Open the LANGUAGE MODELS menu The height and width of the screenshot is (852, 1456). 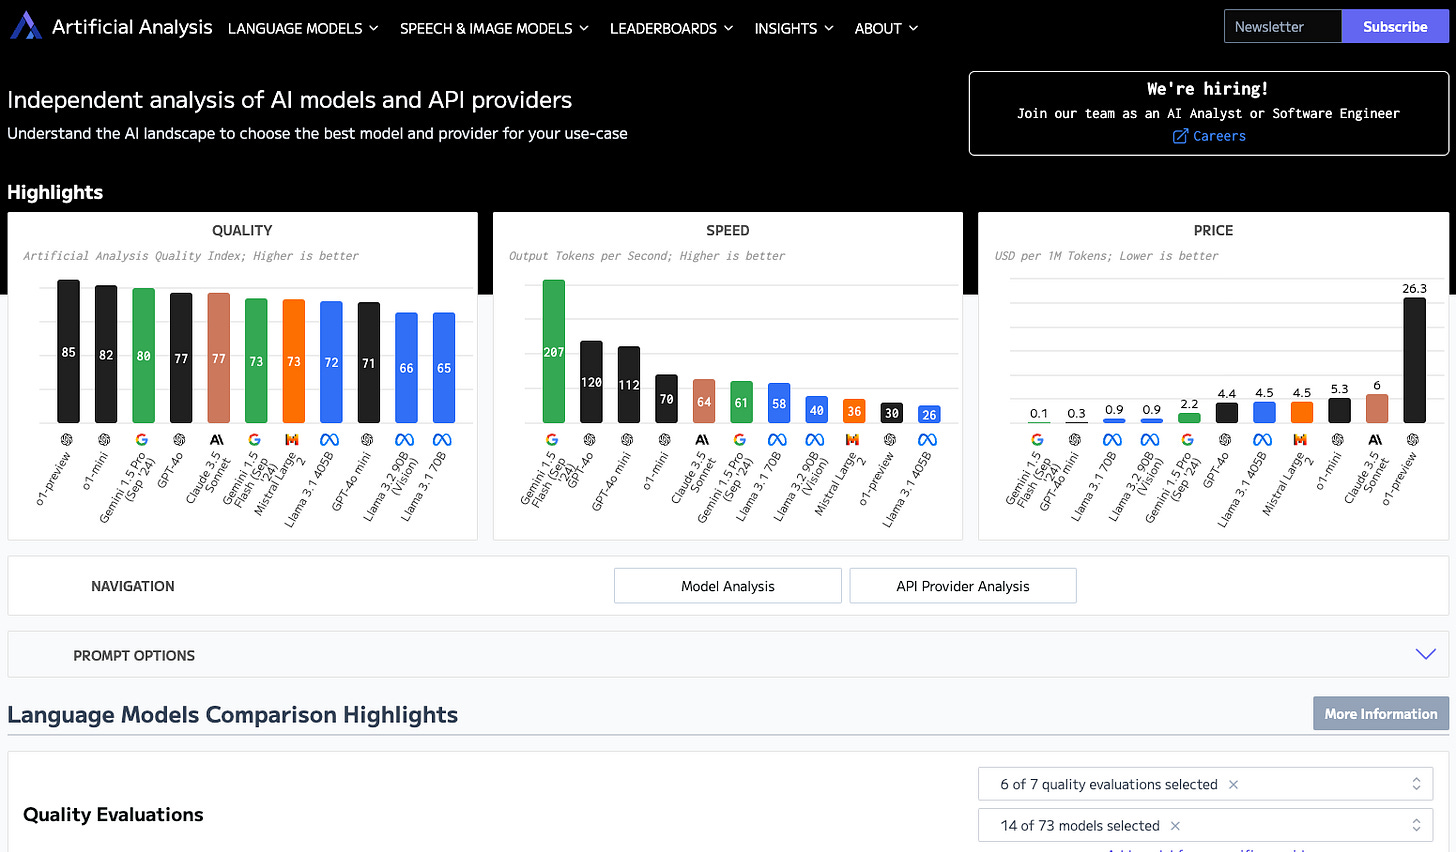coord(303,28)
